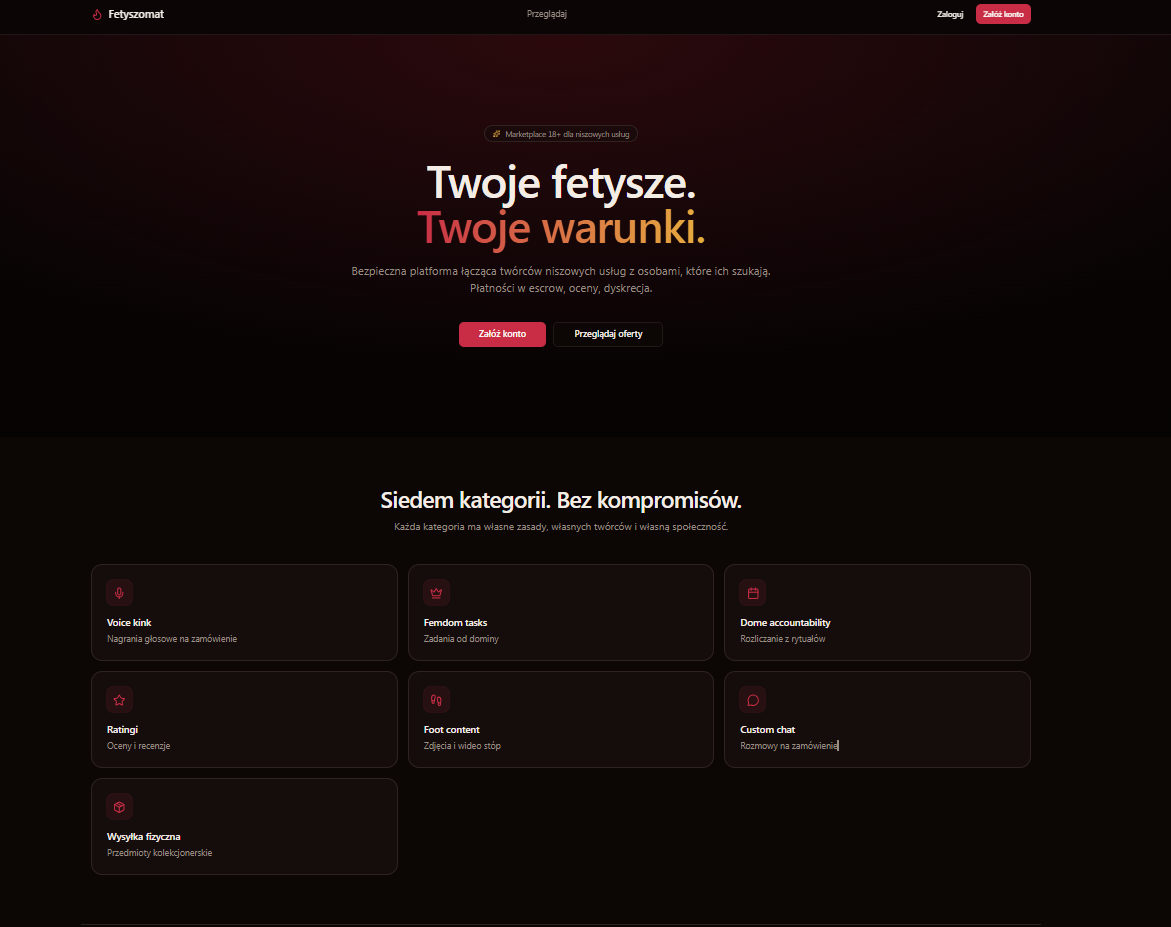
Task: Click the text 'Nagrania głosowe na zamówienie'
Action: (x=172, y=639)
